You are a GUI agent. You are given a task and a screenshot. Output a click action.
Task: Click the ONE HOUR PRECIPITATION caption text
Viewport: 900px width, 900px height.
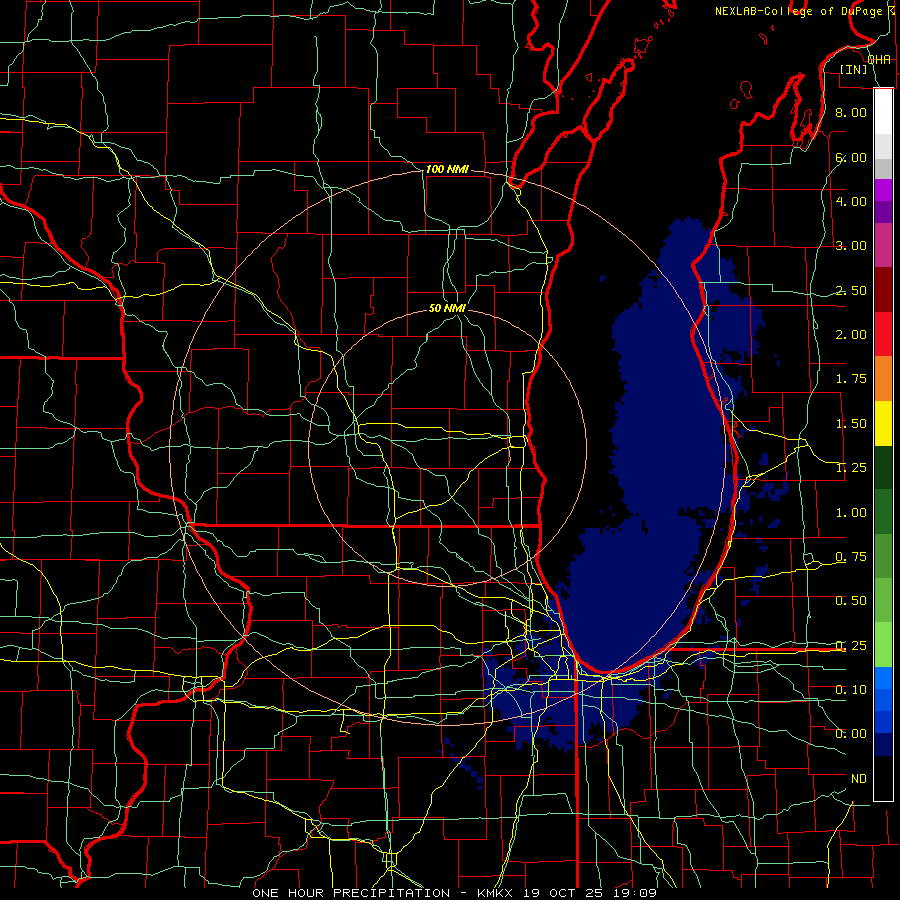pyautogui.click(x=351, y=893)
